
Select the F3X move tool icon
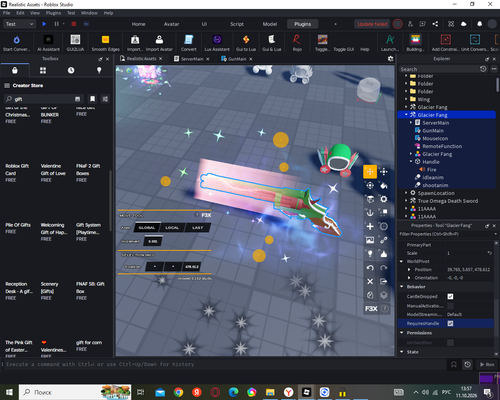click(370, 172)
